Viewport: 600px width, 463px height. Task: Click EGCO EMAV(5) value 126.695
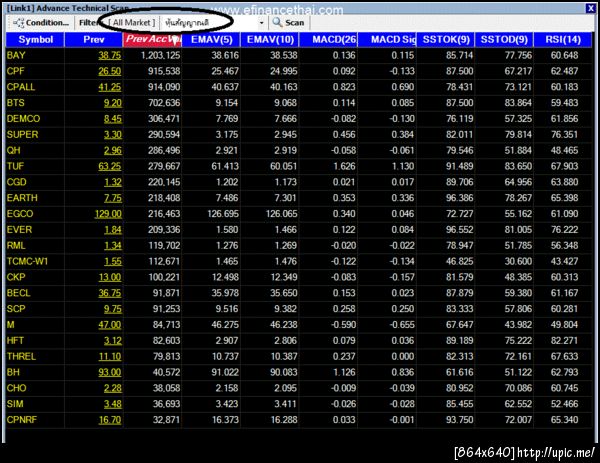223,214
